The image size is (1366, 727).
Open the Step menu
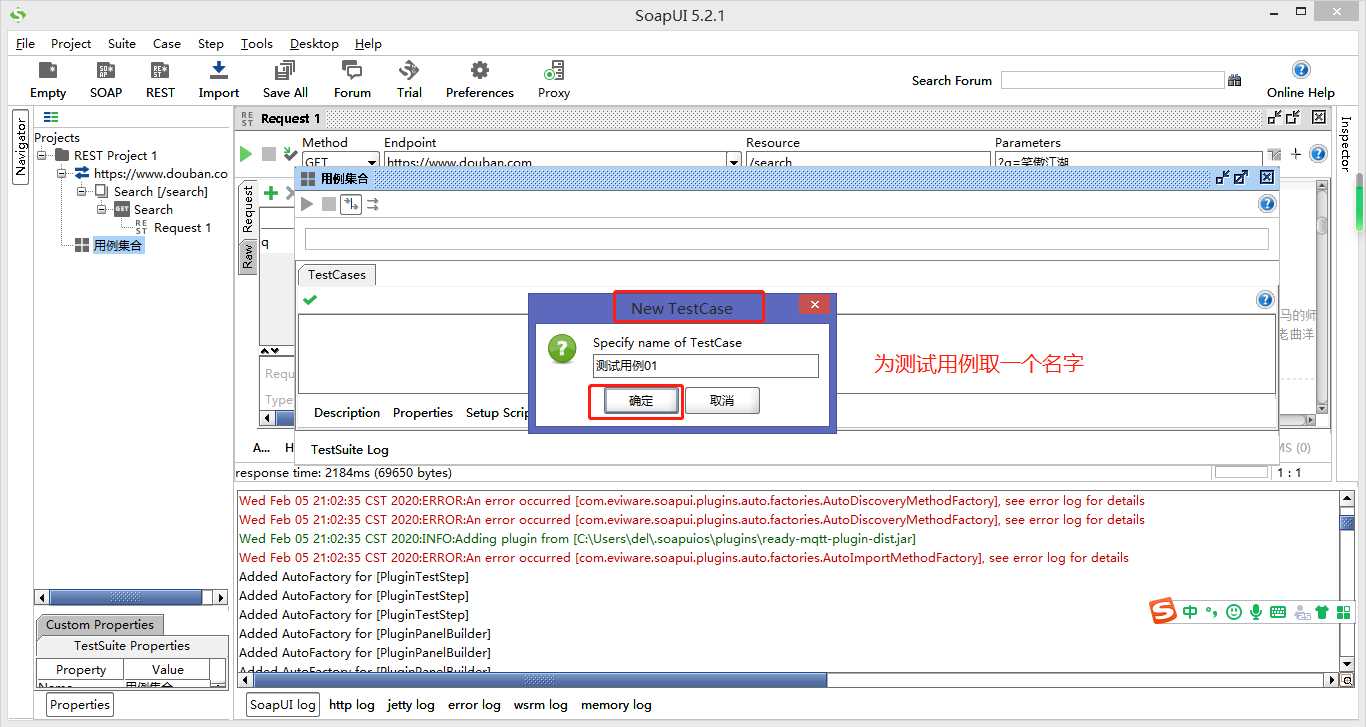click(211, 43)
